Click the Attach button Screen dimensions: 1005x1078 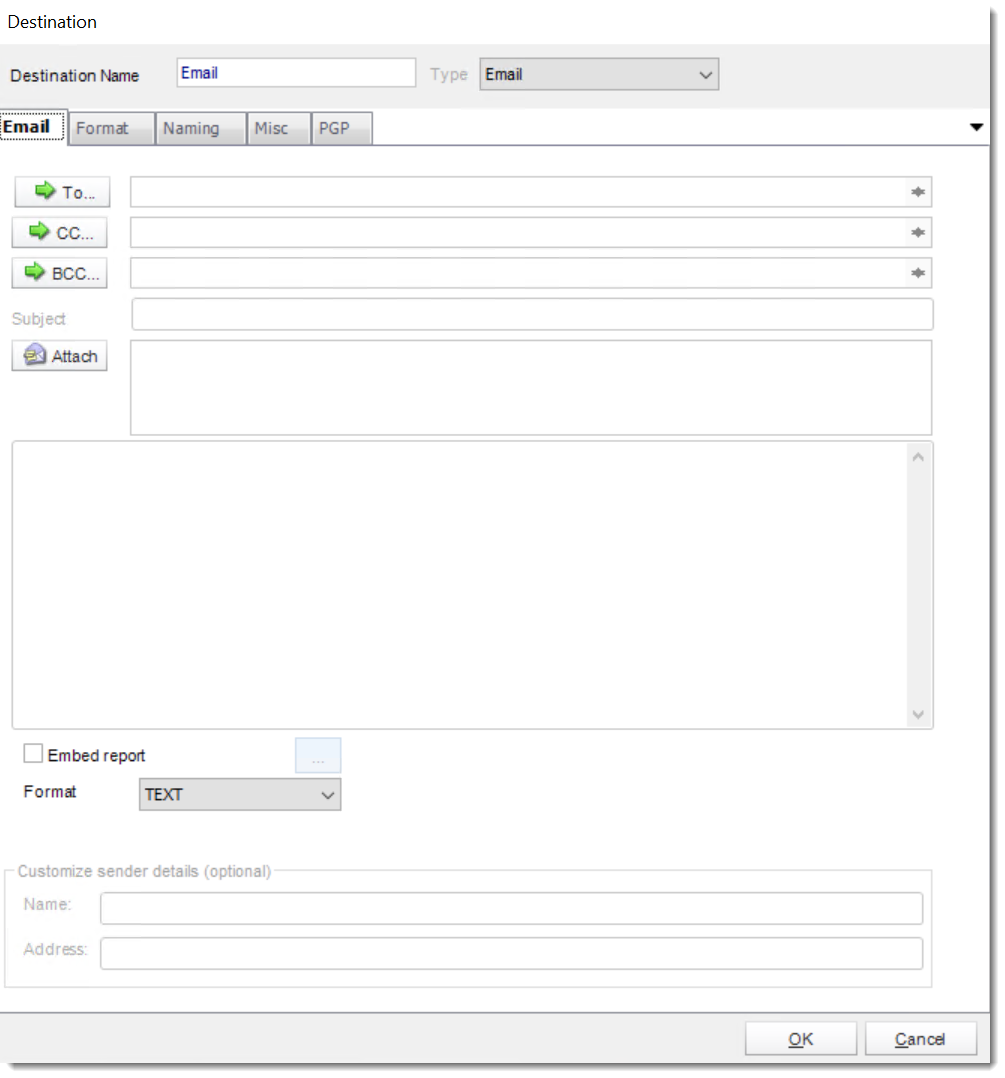point(60,355)
